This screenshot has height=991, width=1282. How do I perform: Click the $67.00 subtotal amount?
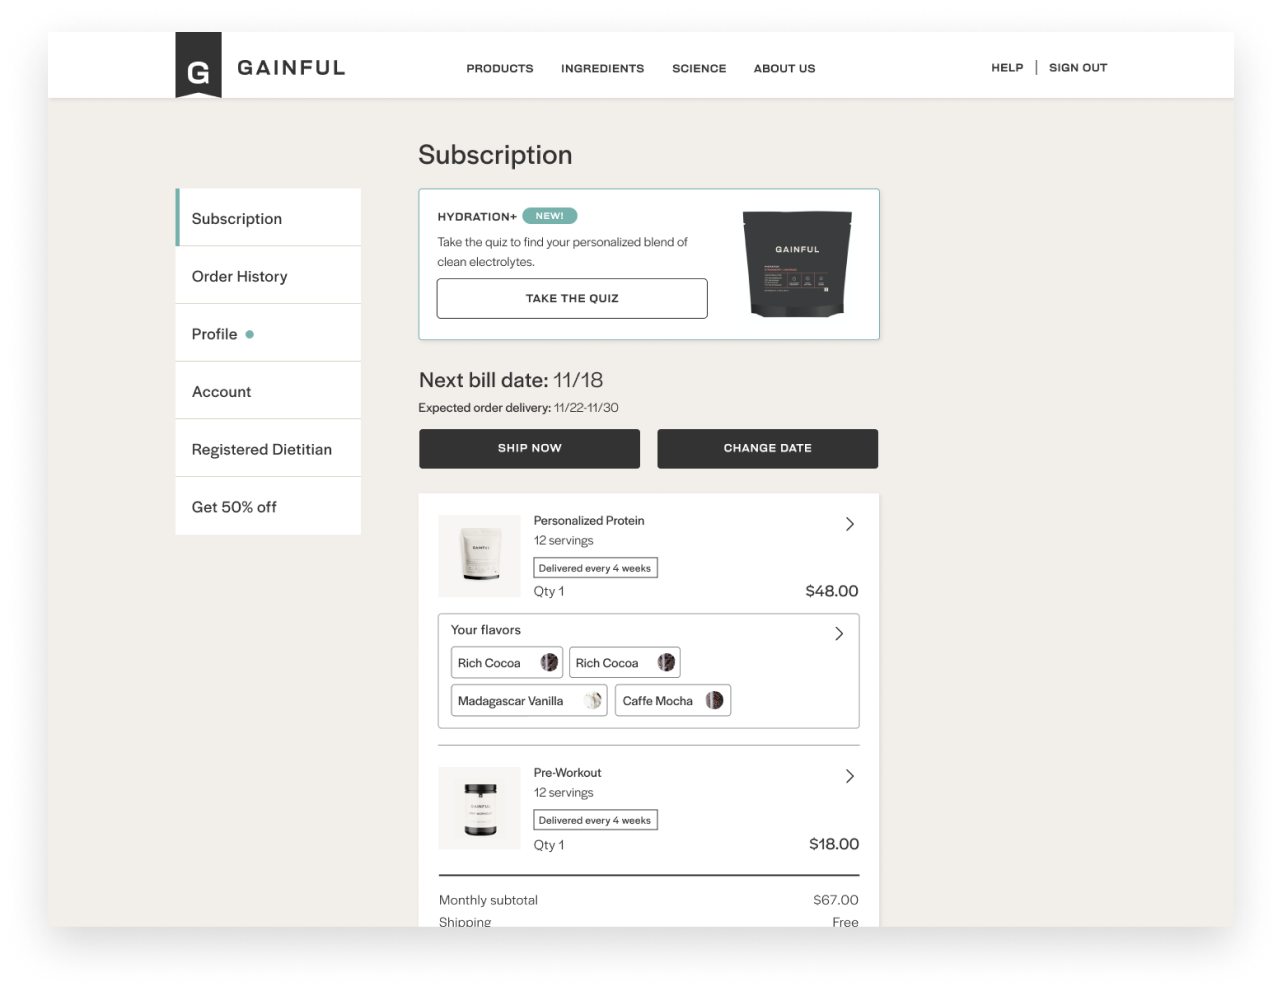tap(836, 900)
